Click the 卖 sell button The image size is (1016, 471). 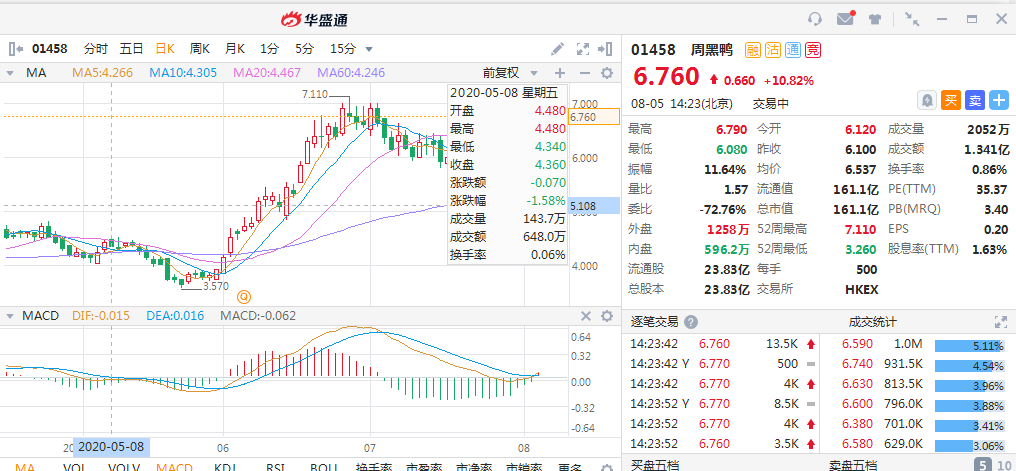(975, 100)
